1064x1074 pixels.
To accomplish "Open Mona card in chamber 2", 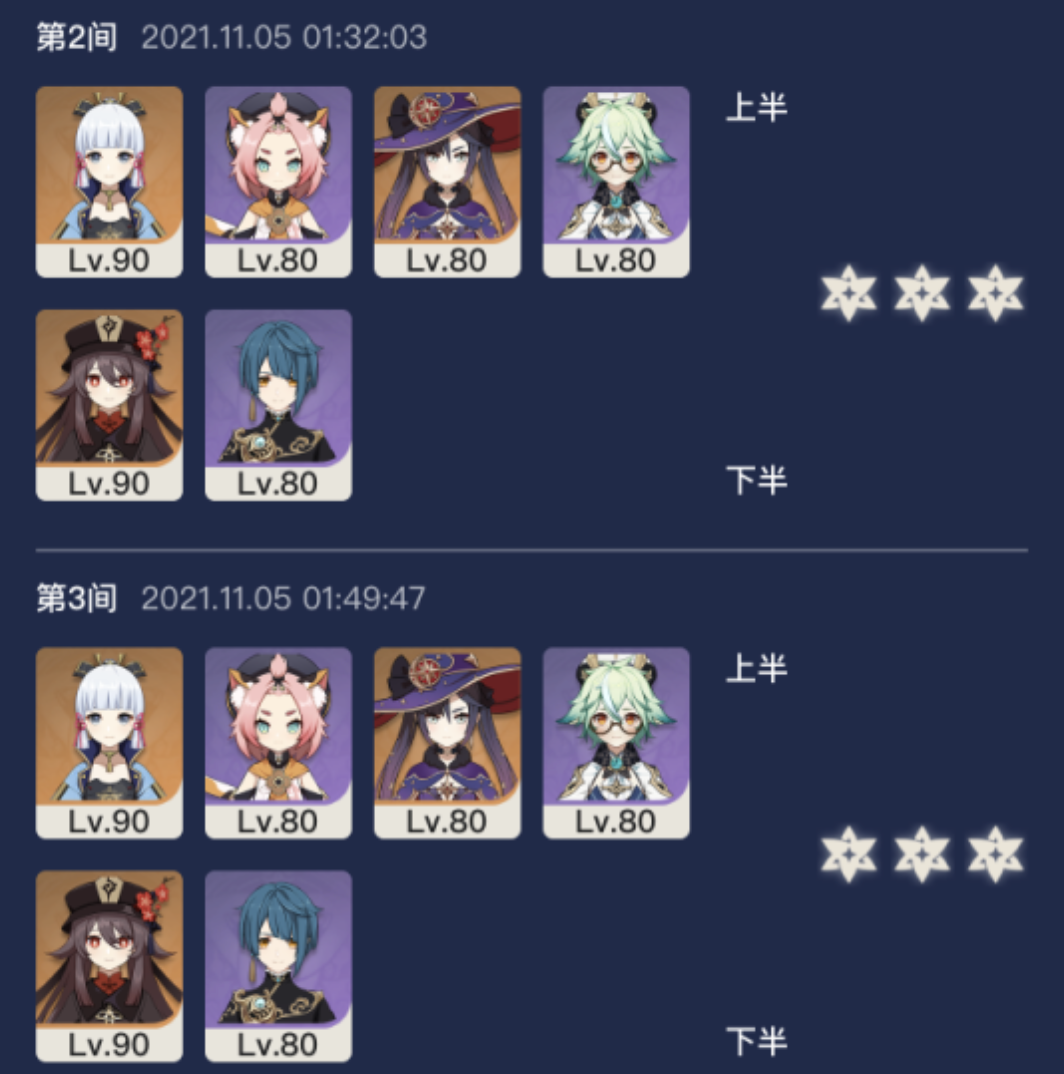I will click(447, 182).
